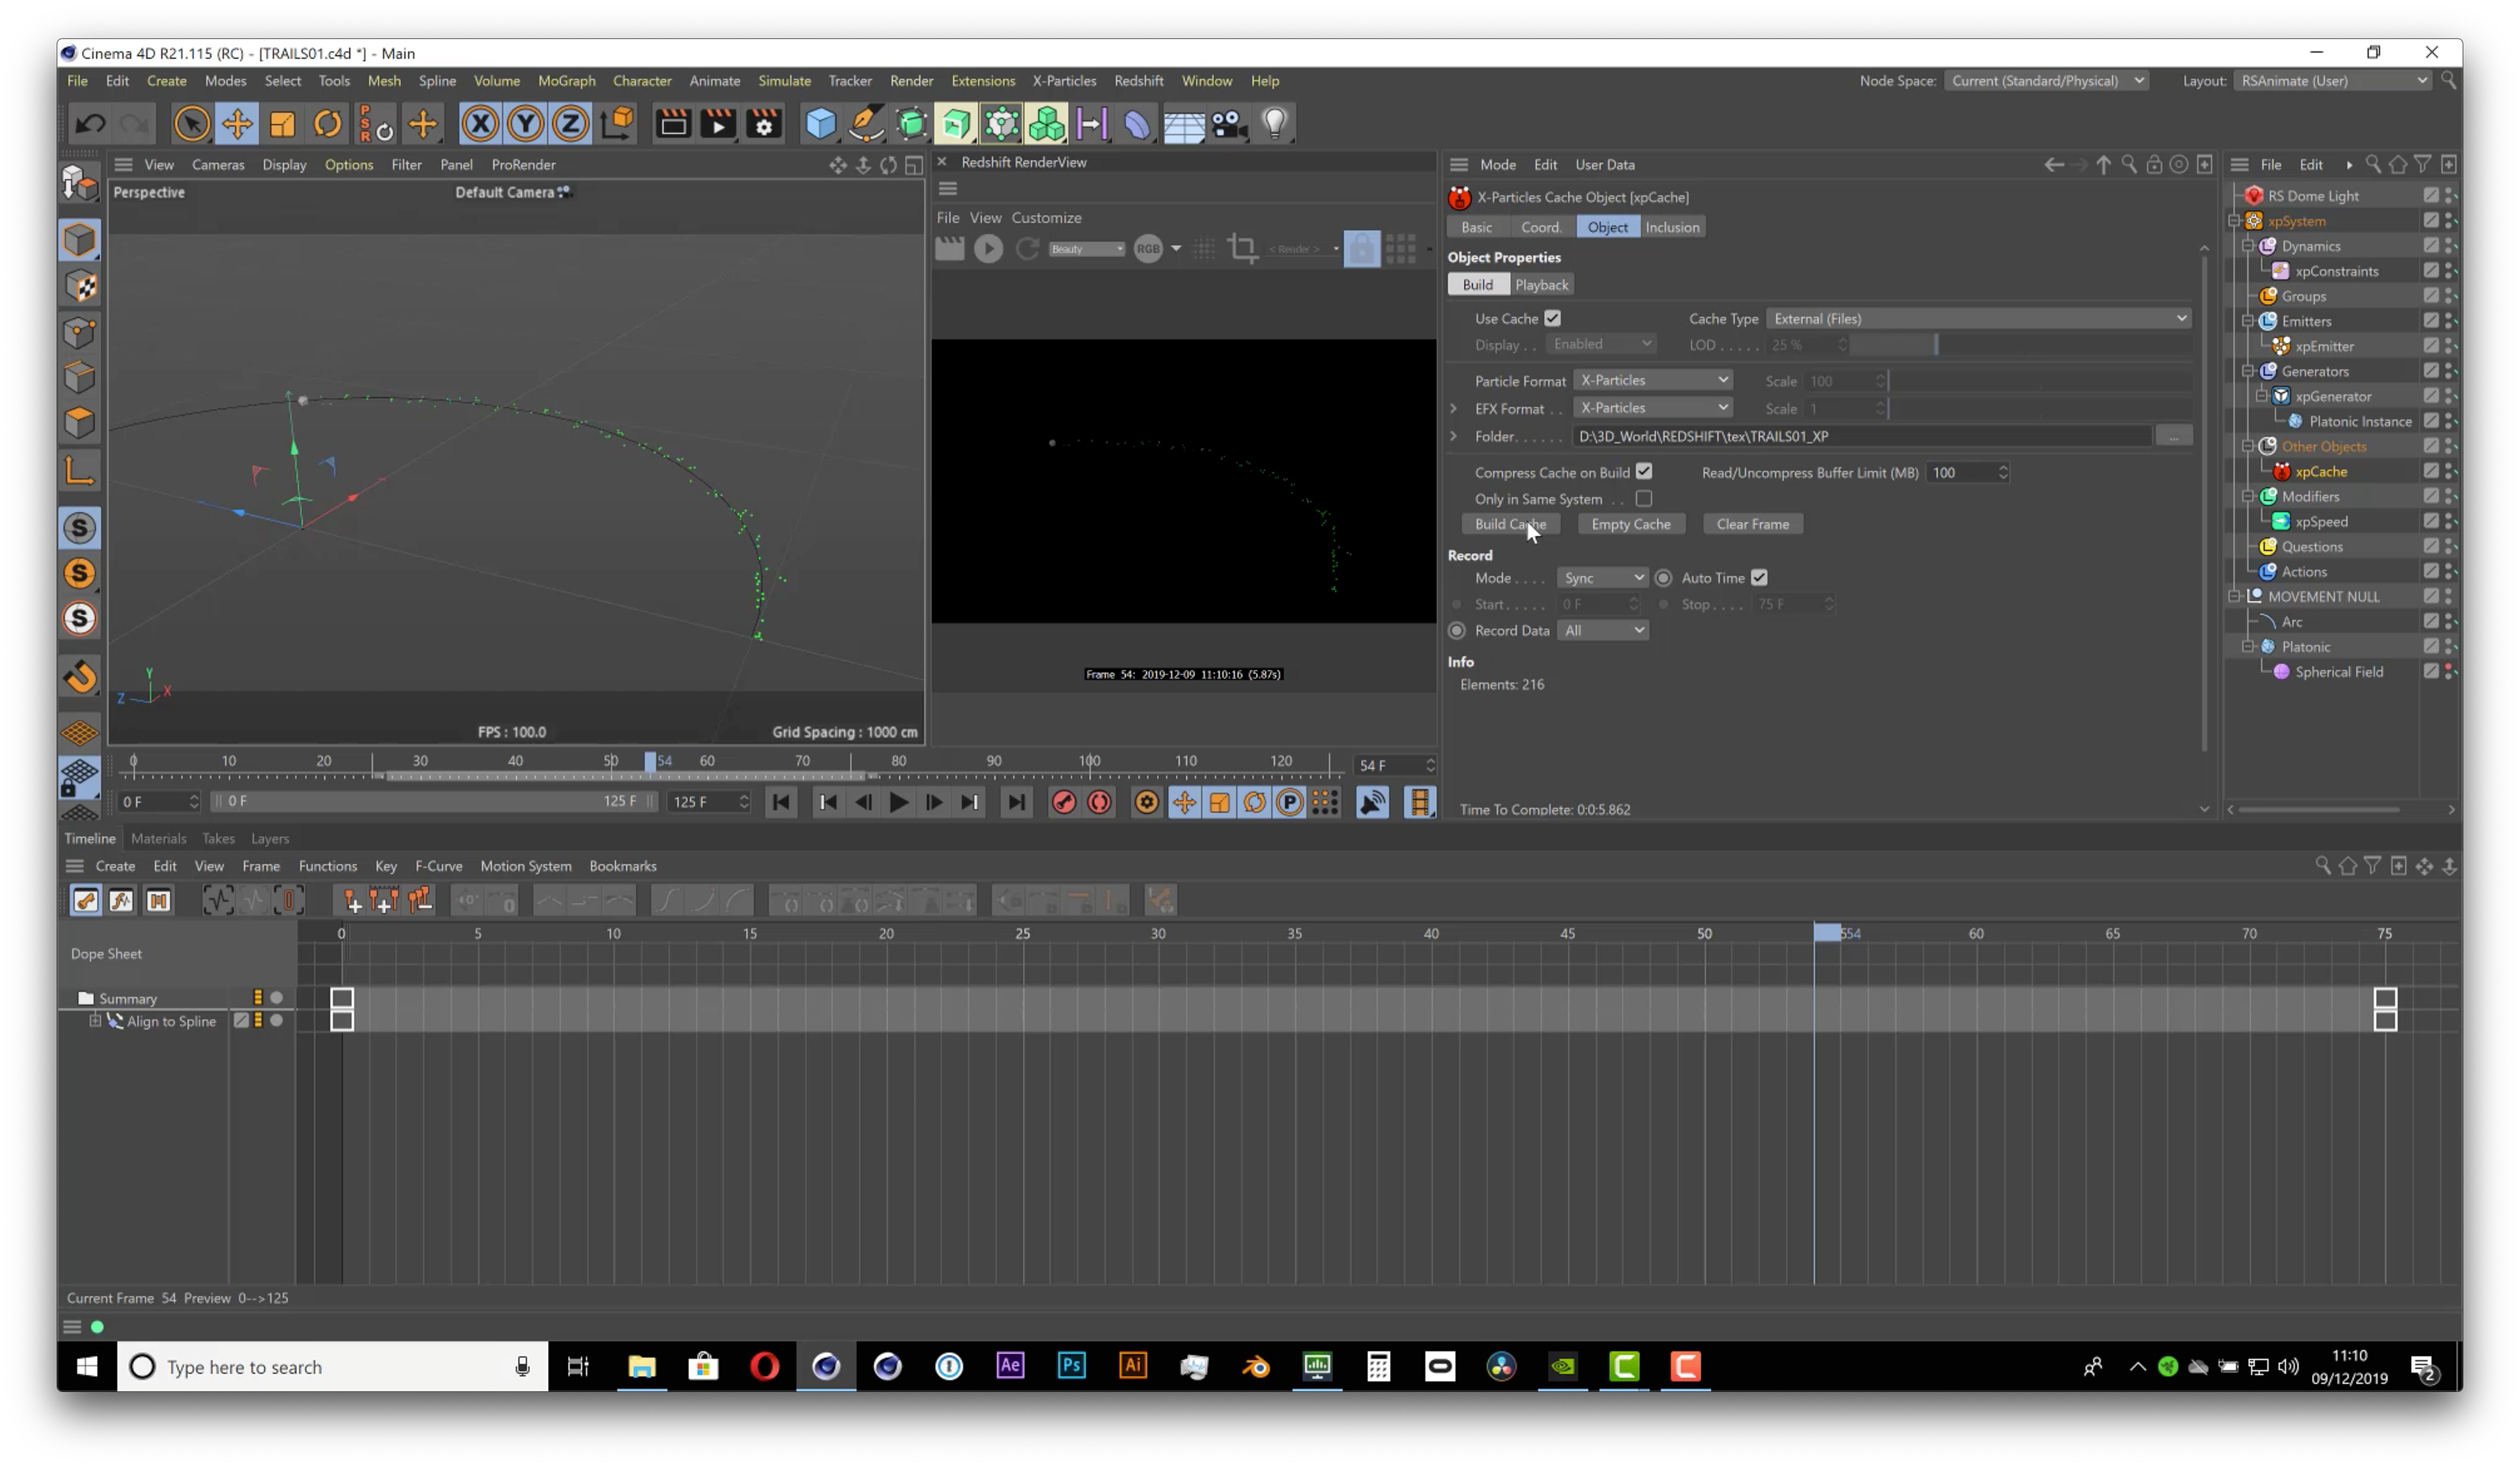Click the Record Data keyframe radio
The image size is (2520, 1467).
coord(1457,630)
